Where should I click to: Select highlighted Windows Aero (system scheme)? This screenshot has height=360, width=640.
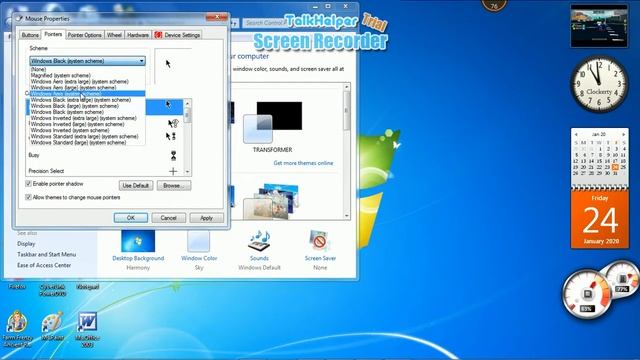tap(87, 93)
